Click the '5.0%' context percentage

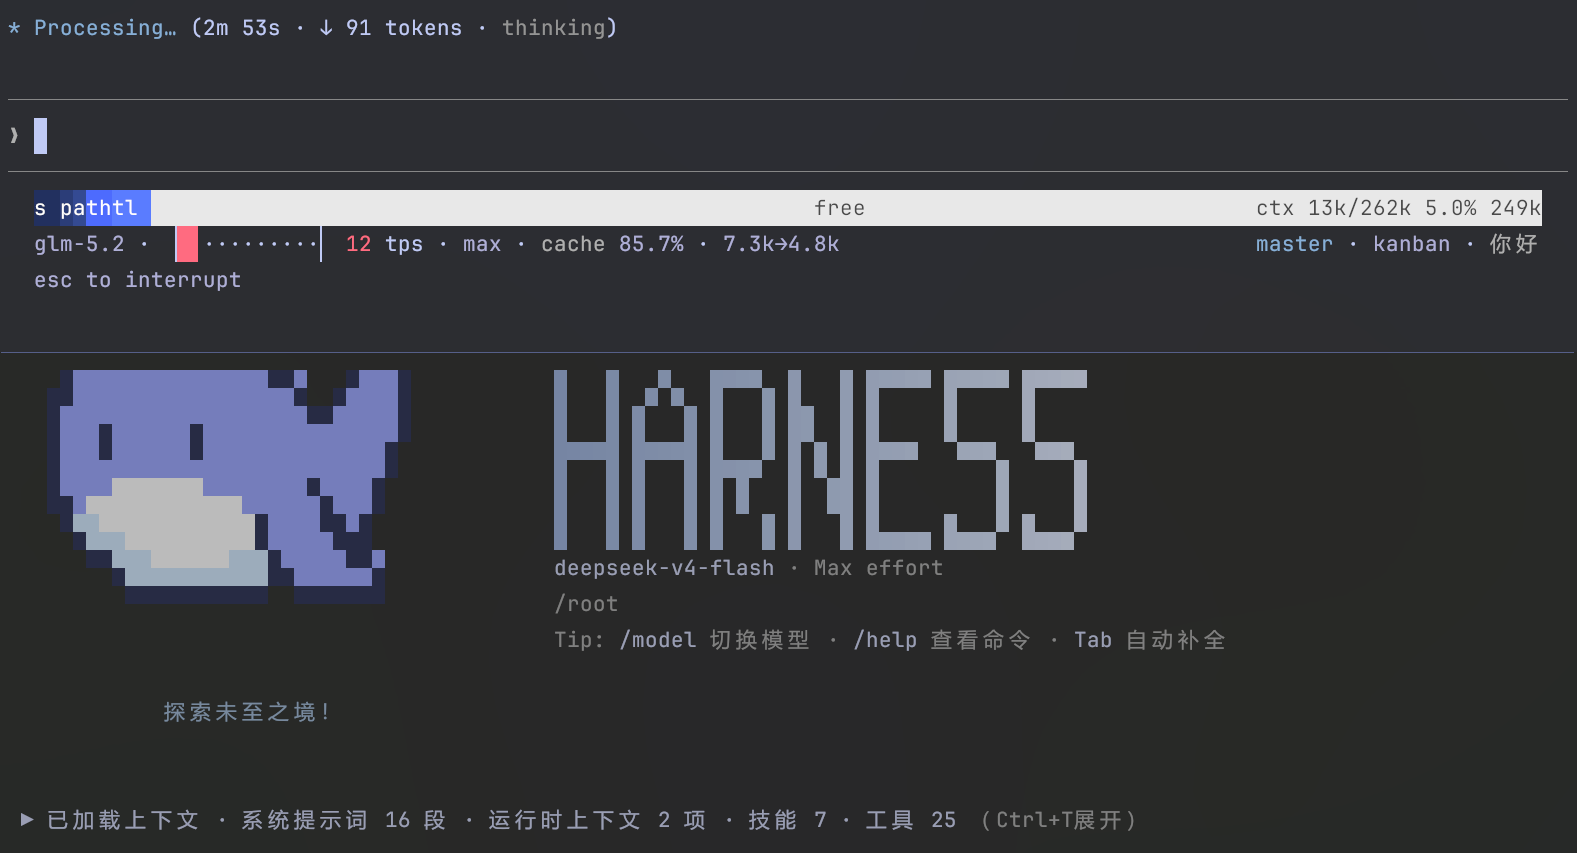1451,208
